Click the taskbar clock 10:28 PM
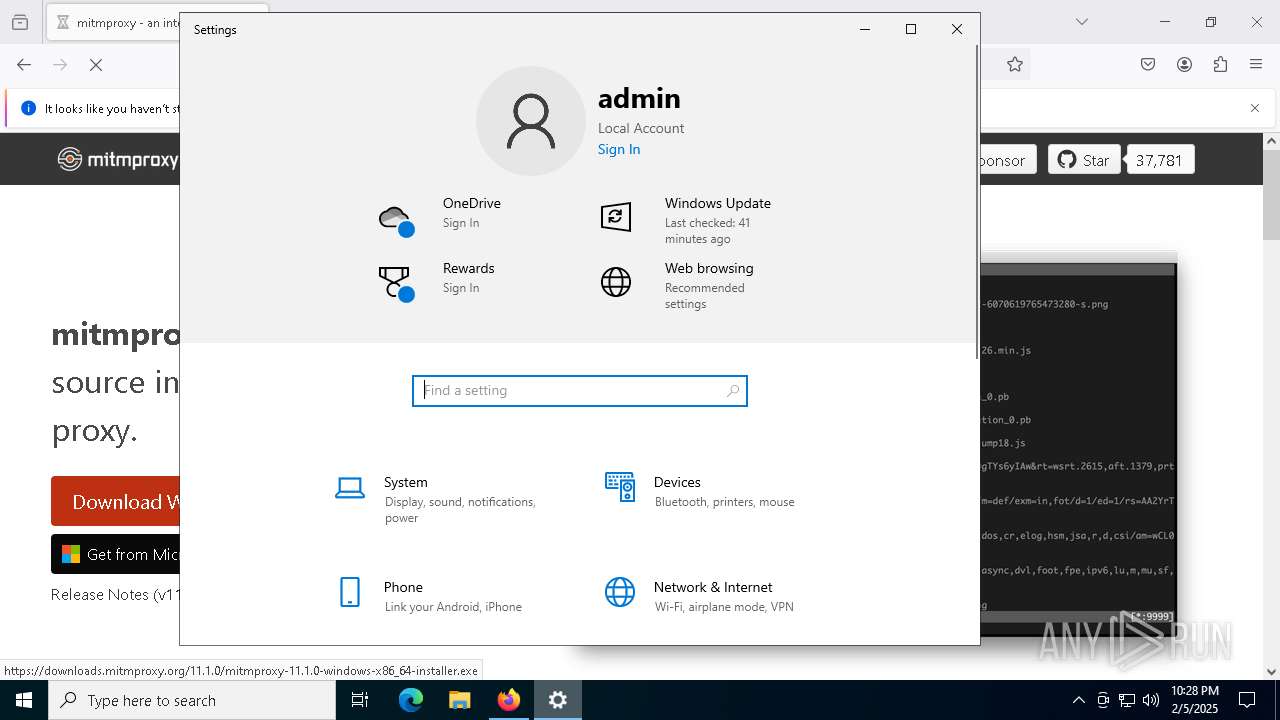The image size is (1280, 720). pos(1195,699)
